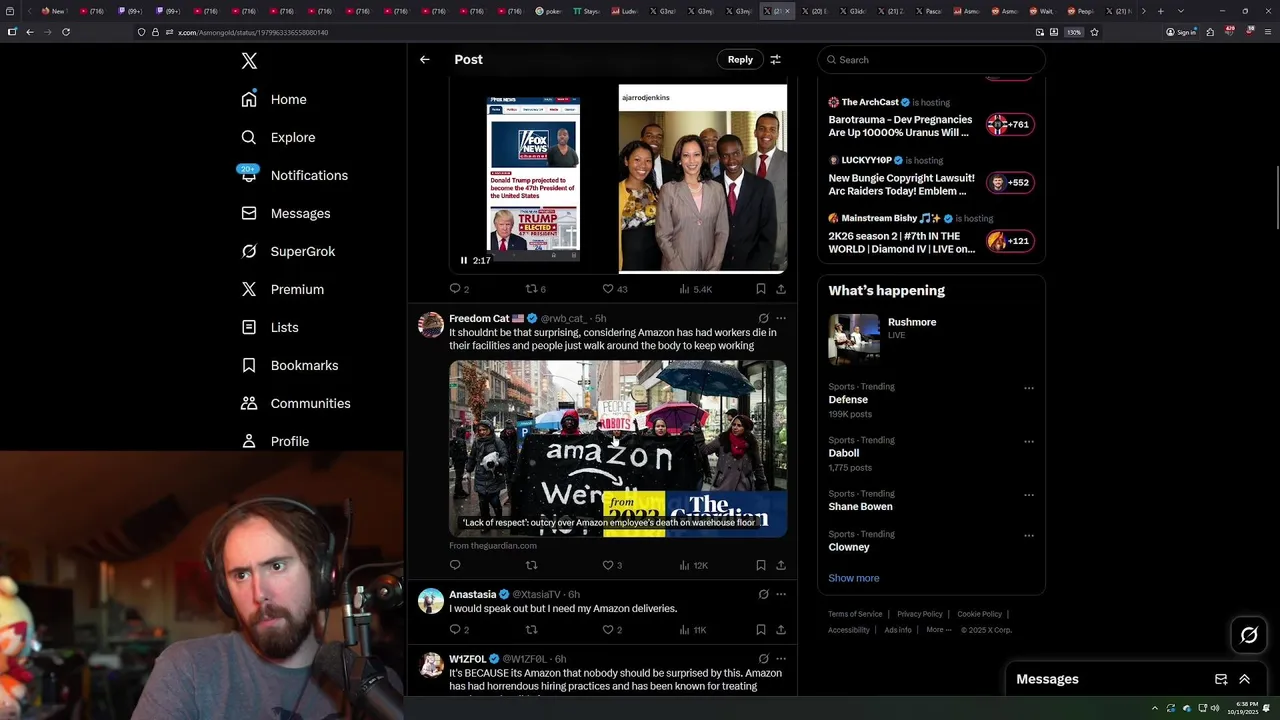Bookmark the video post
Viewport: 1280px width, 720px height.
point(761,289)
